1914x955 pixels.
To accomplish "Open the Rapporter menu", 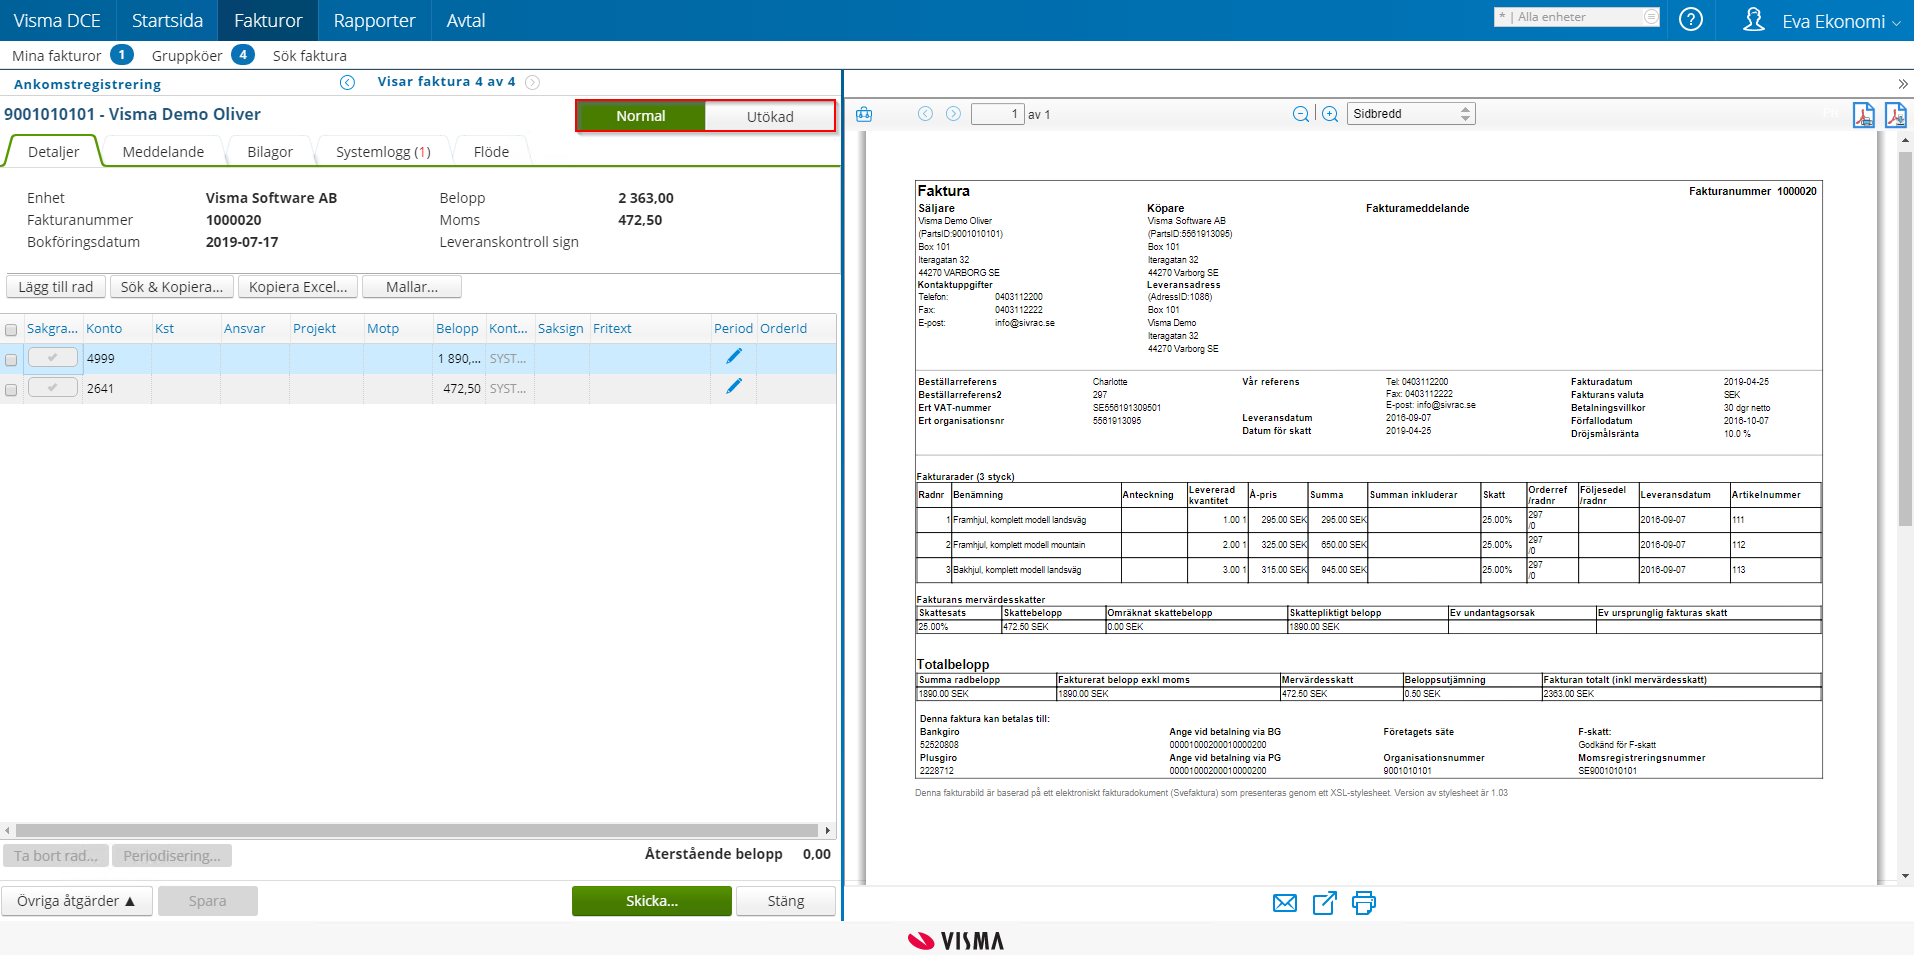I will click(x=373, y=20).
